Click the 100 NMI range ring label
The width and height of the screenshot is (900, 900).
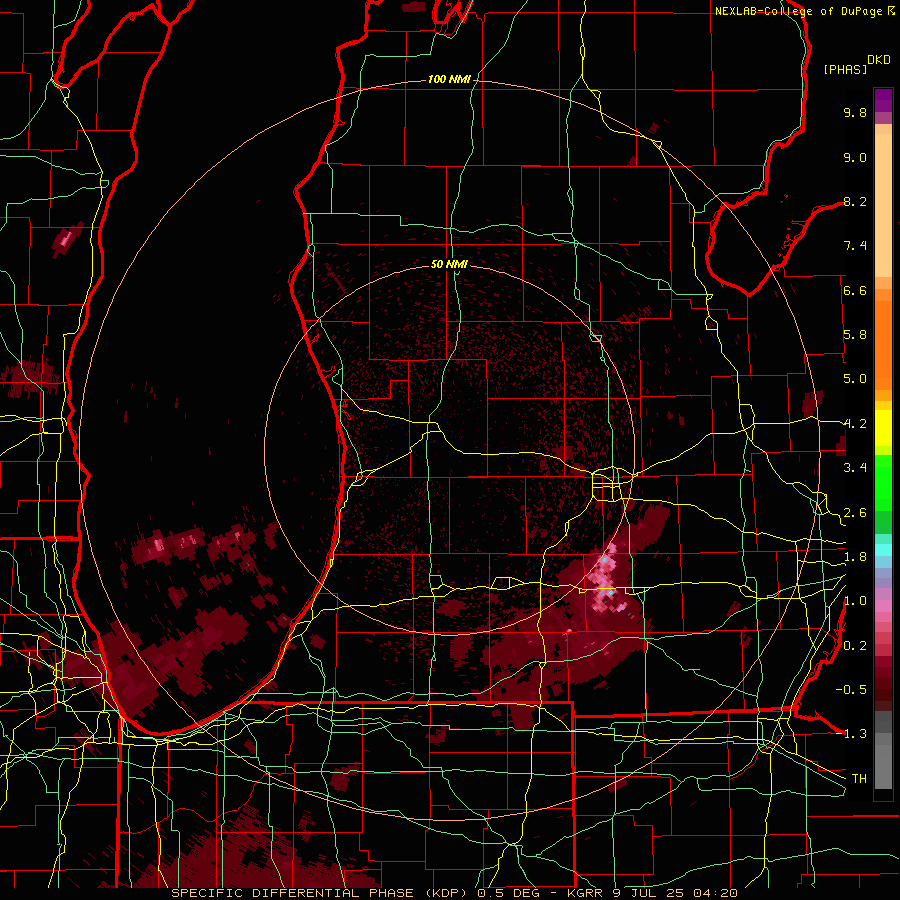[x=449, y=79]
